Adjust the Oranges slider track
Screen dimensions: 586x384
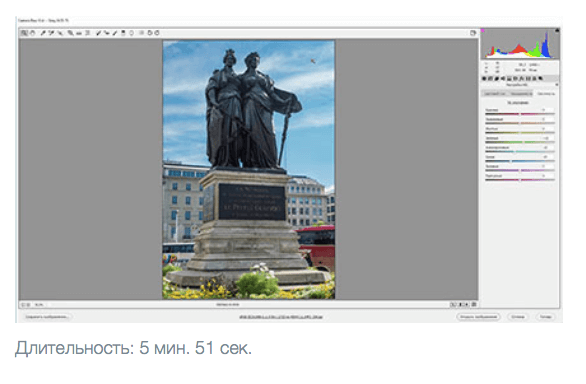click(x=519, y=123)
